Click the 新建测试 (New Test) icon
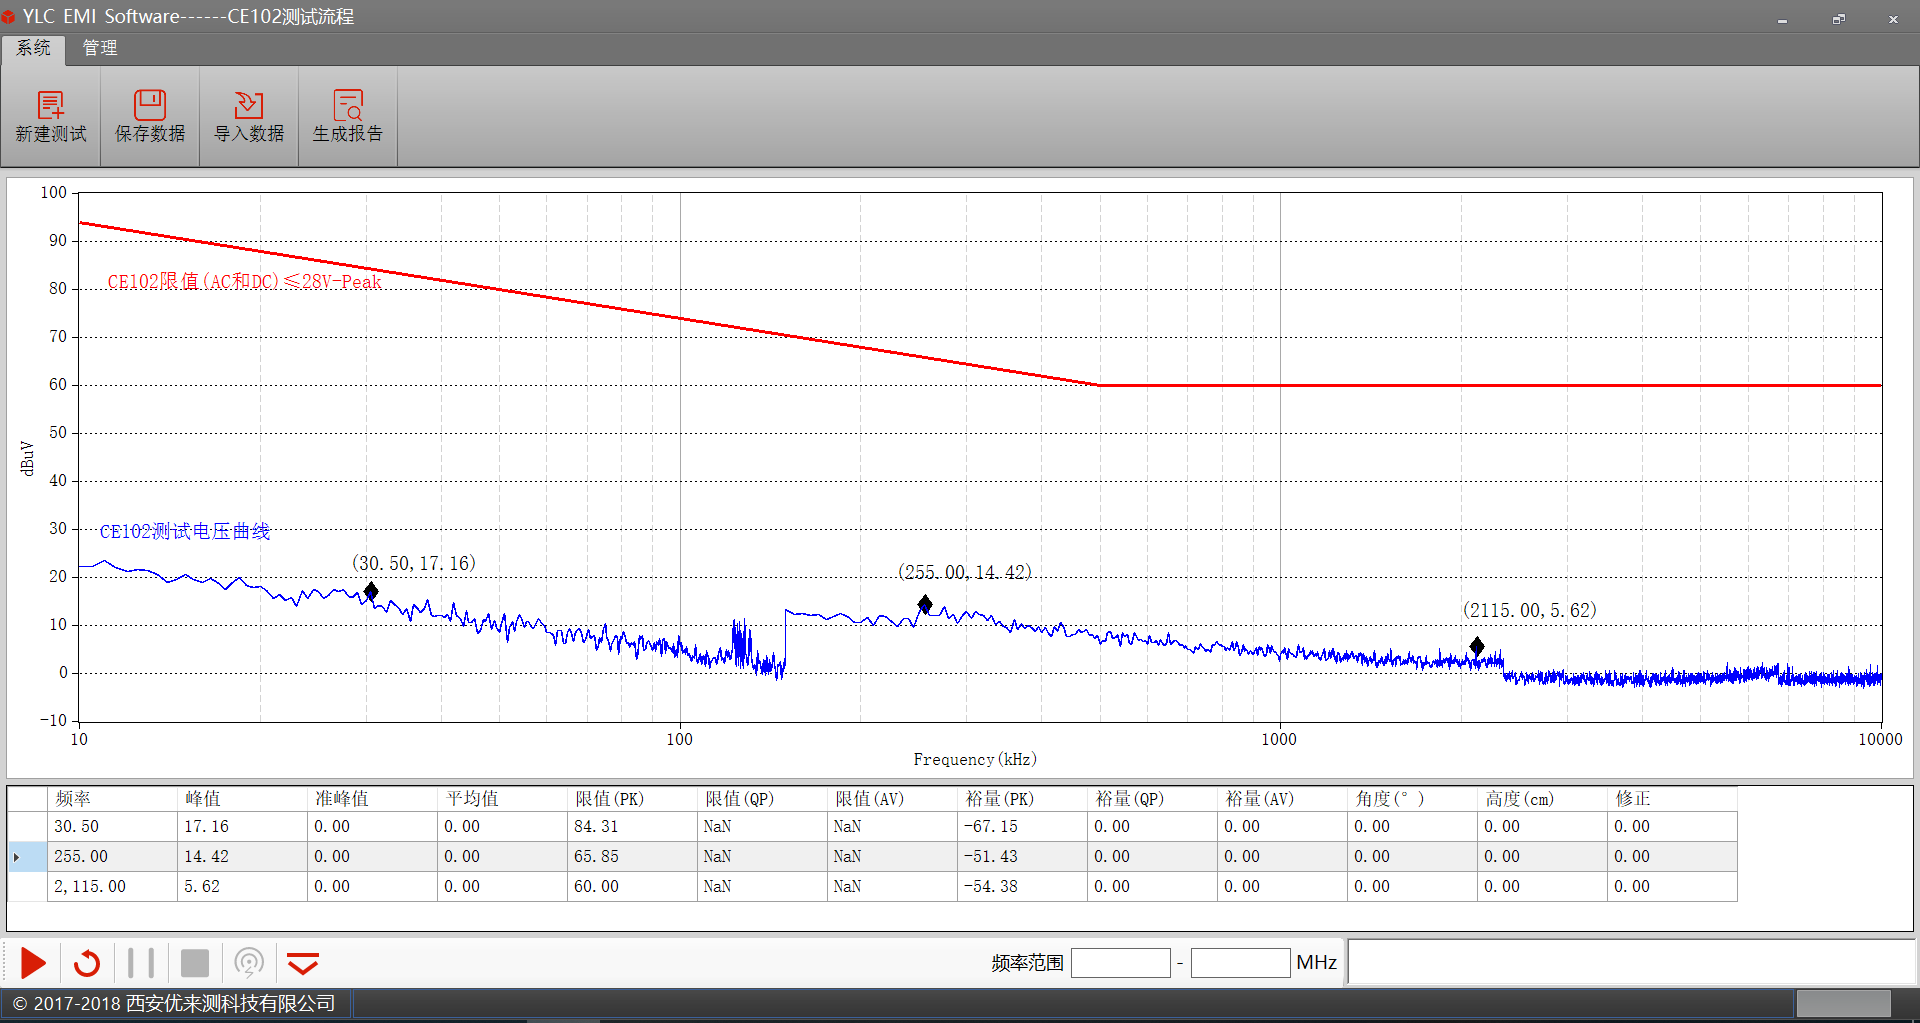 click(50, 106)
